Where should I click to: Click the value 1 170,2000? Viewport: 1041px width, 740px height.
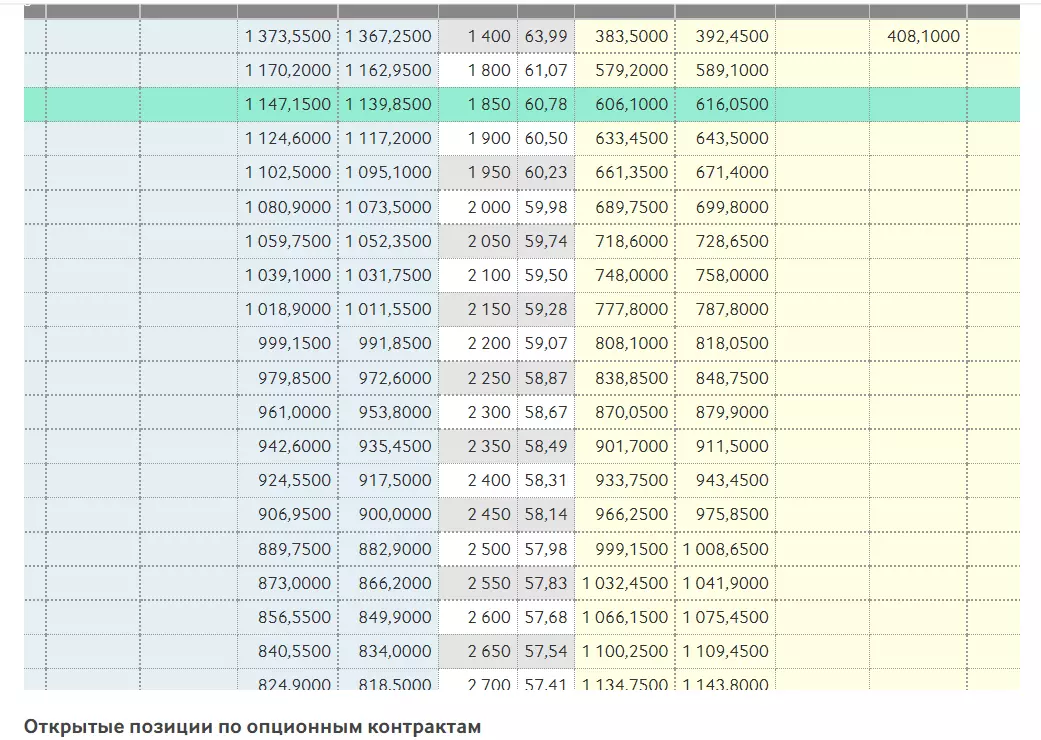point(287,70)
